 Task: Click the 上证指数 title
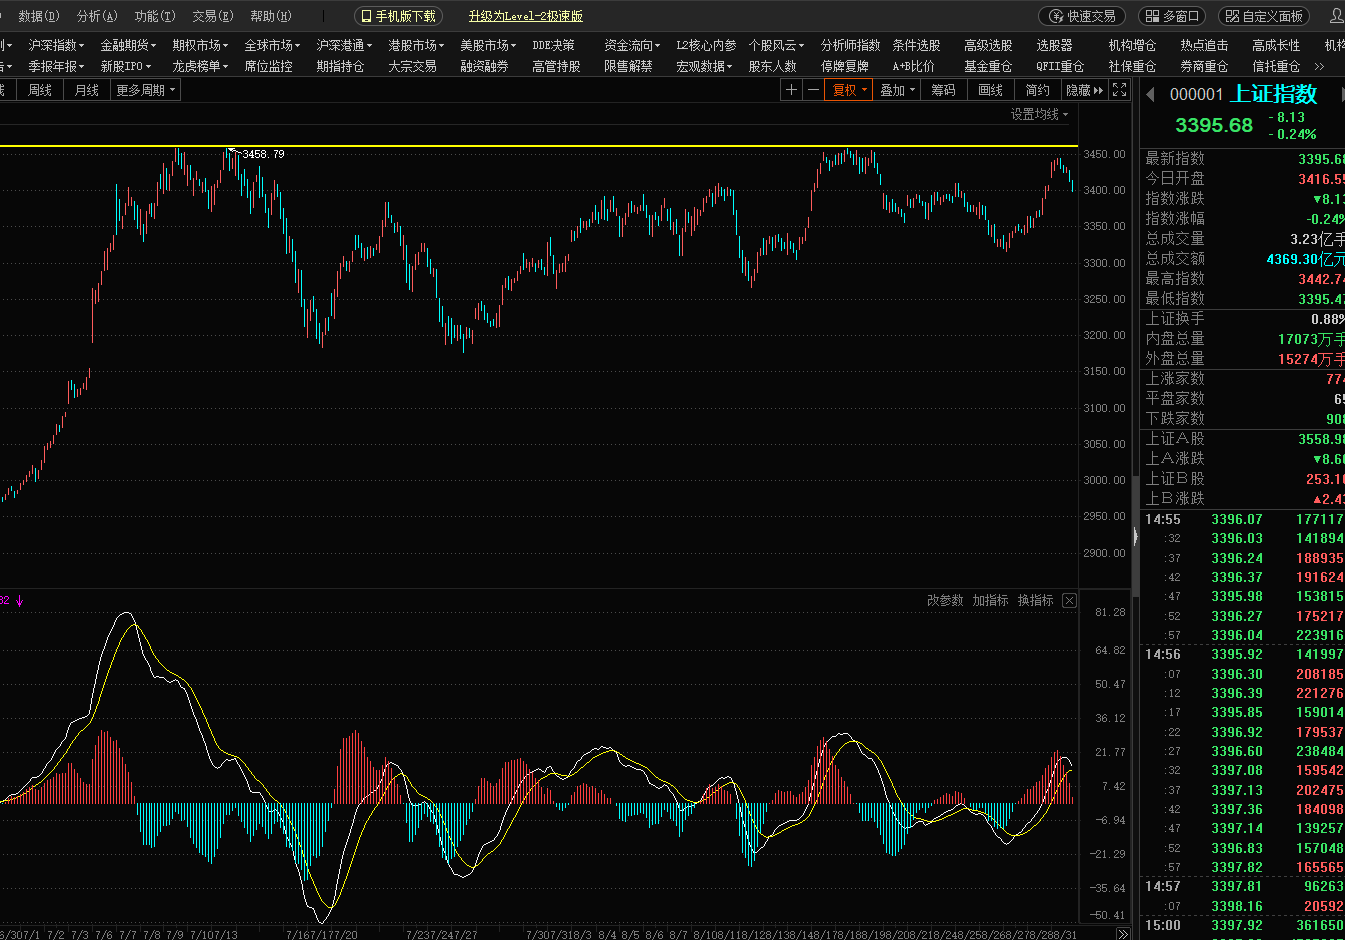[1274, 94]
